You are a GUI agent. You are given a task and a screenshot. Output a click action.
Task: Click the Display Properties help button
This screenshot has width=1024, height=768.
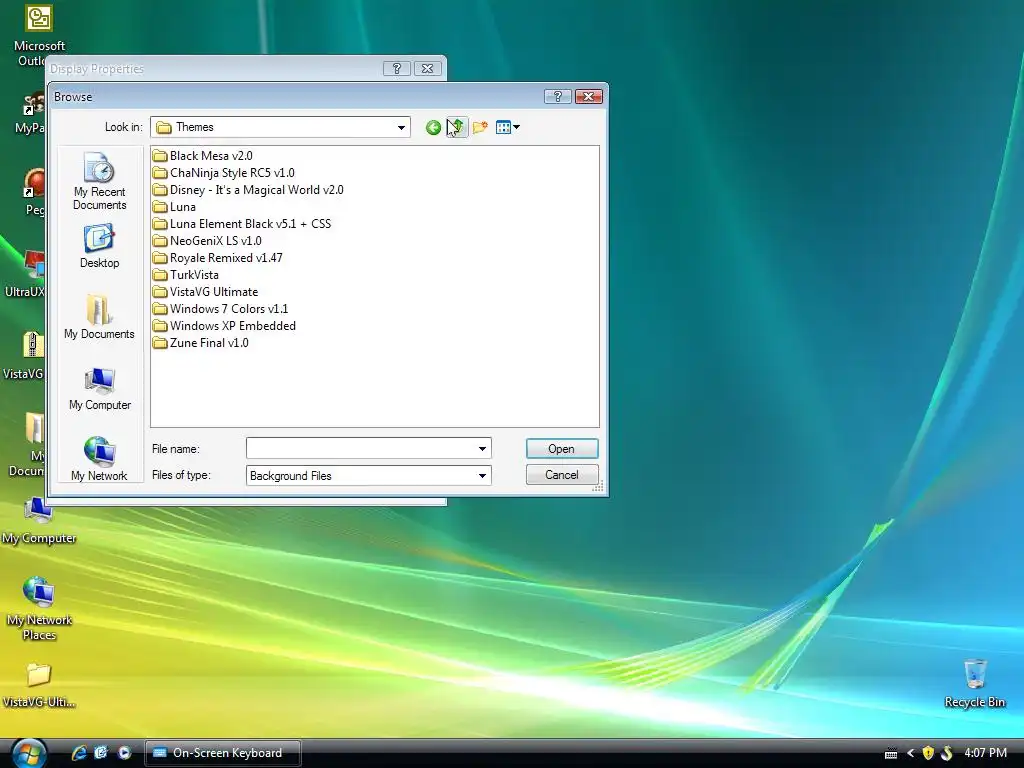point(396,69)
